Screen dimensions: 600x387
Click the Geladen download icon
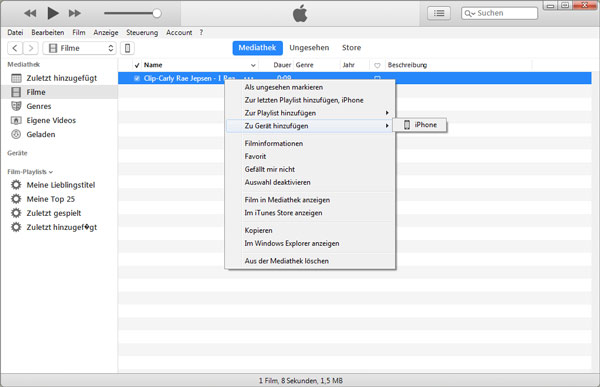[16, 134]
